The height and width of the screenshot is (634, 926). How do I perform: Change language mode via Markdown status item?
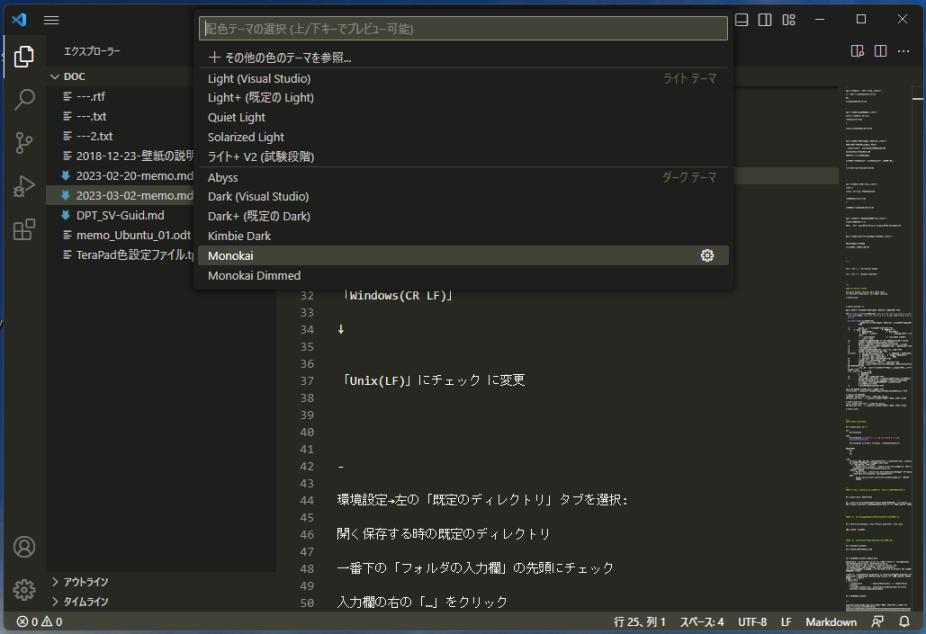830,622
